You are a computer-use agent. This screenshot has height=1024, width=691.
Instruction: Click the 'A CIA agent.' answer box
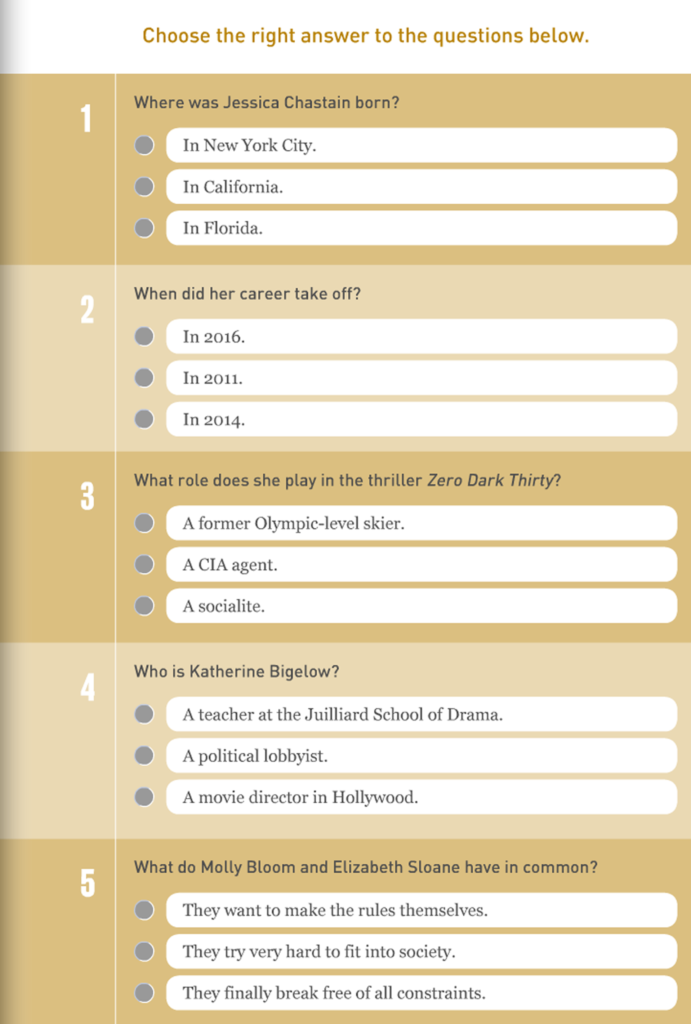(421, 565)
